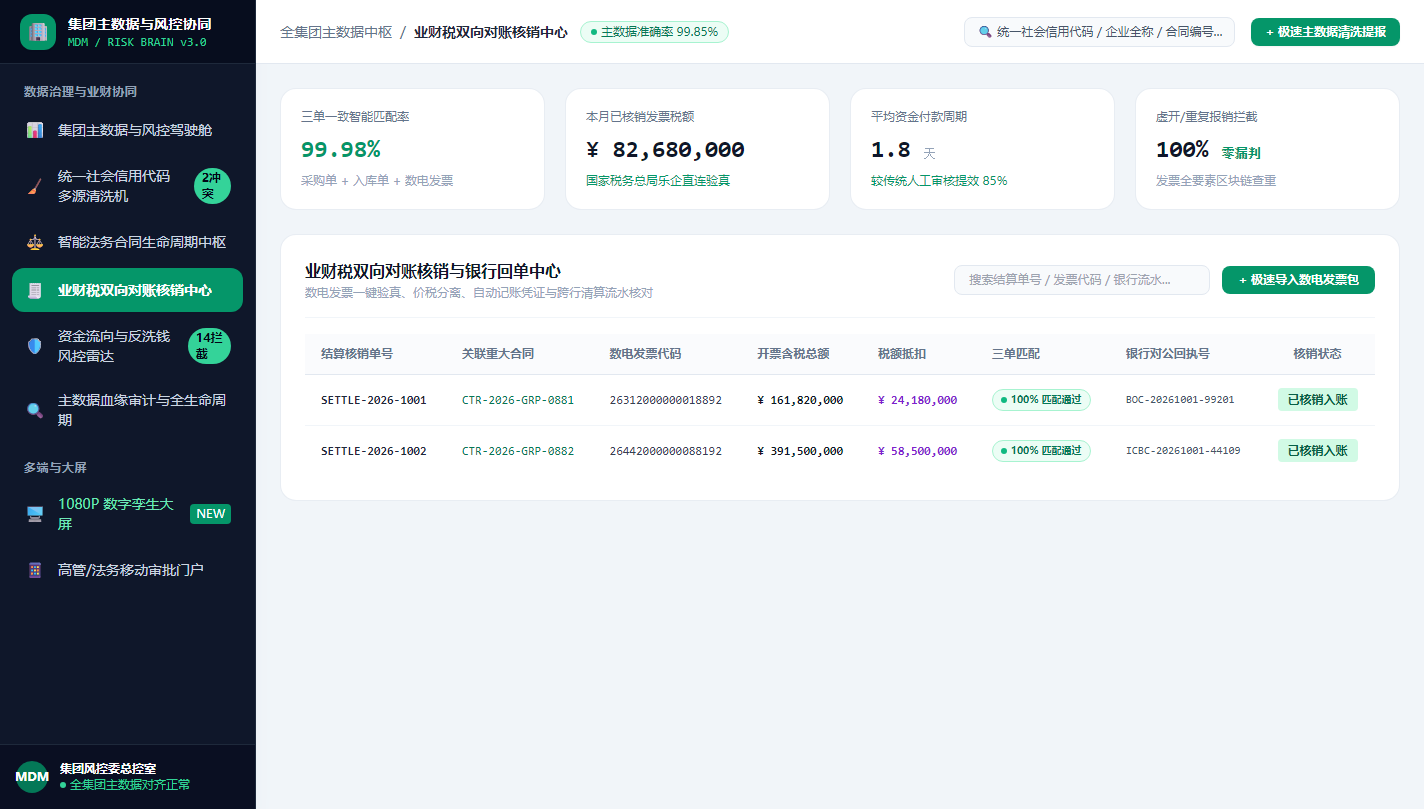This screenshot has width=1424, height=809.
Task: Click the broom icon for 统一社会信用代码多源清洗机
Action: pos(35,186)
